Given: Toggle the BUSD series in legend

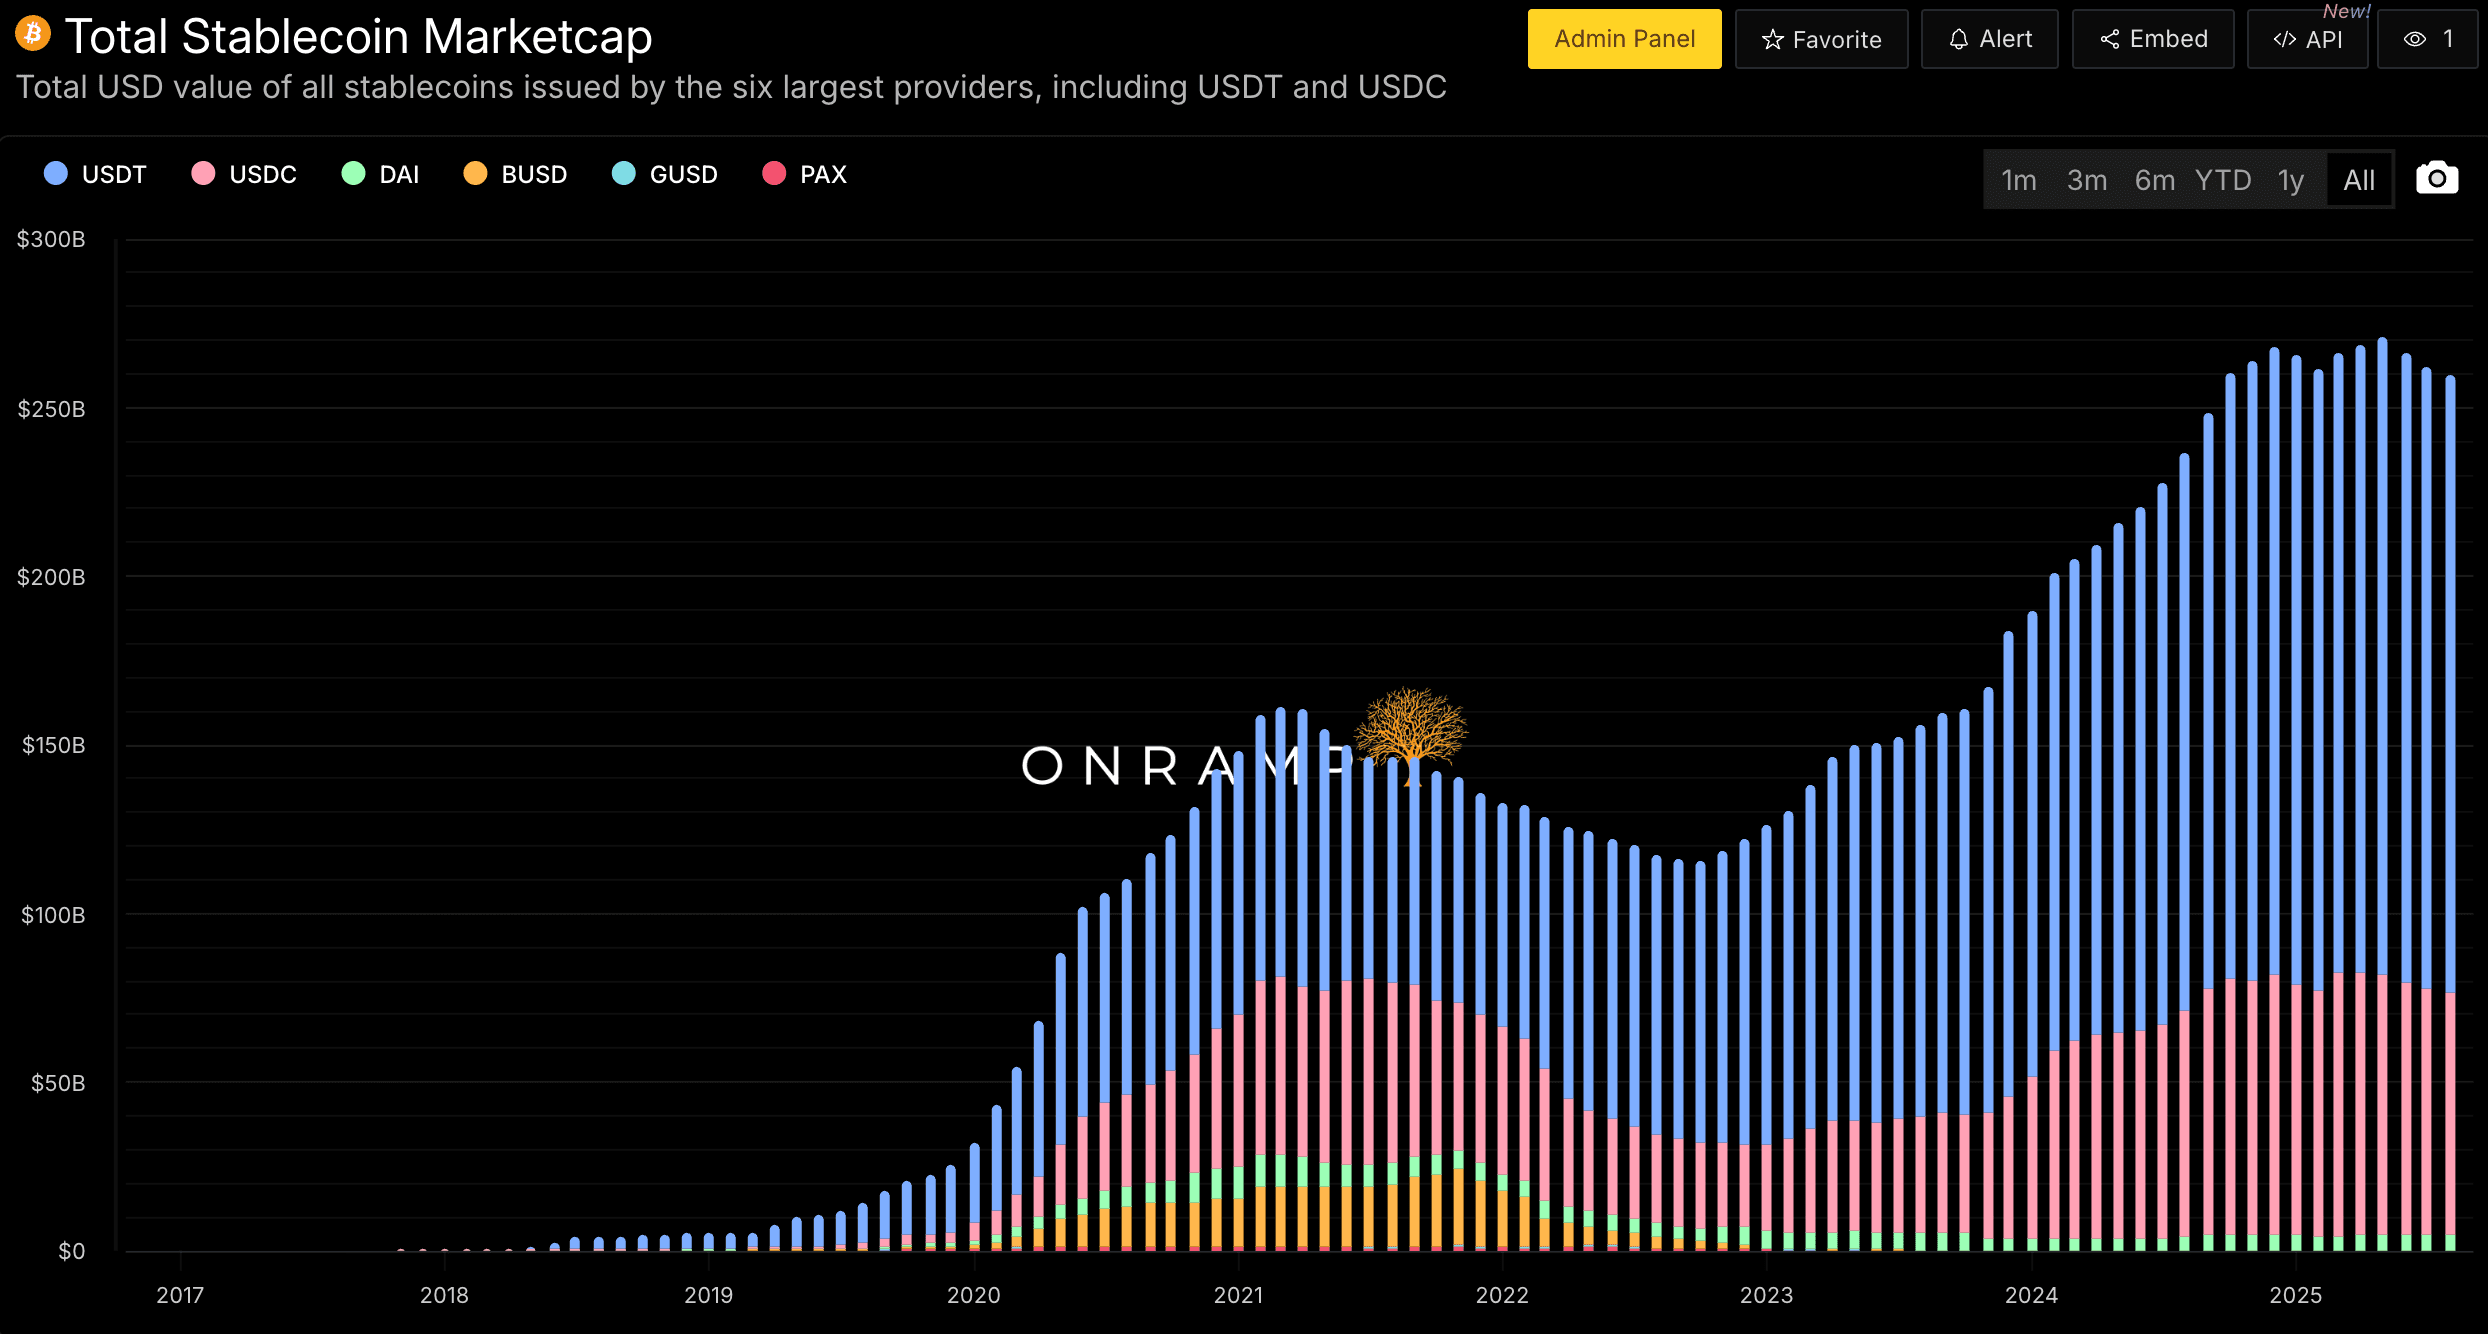Looking at the screenshot, I should (x=515, y=174).
